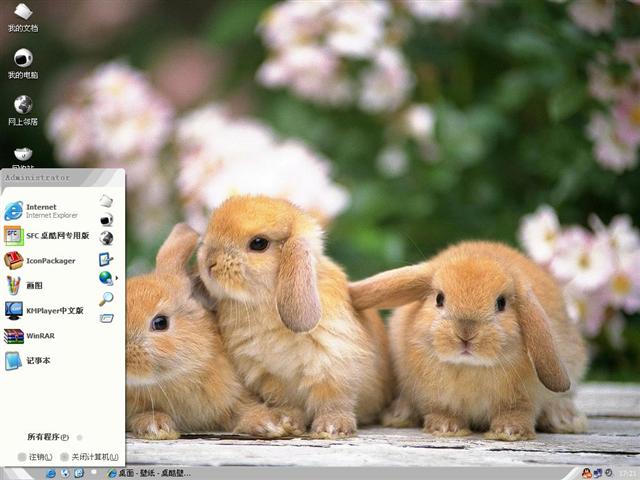Select the recycle bin desktop icon
The image size is (640, 480).
click(23, 158)
